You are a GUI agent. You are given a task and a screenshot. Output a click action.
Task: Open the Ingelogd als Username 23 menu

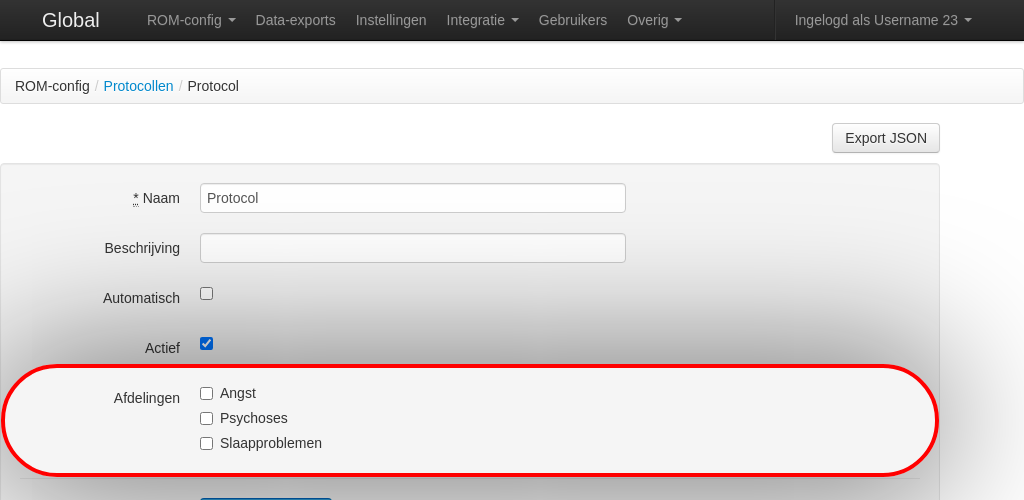[882, 20]
